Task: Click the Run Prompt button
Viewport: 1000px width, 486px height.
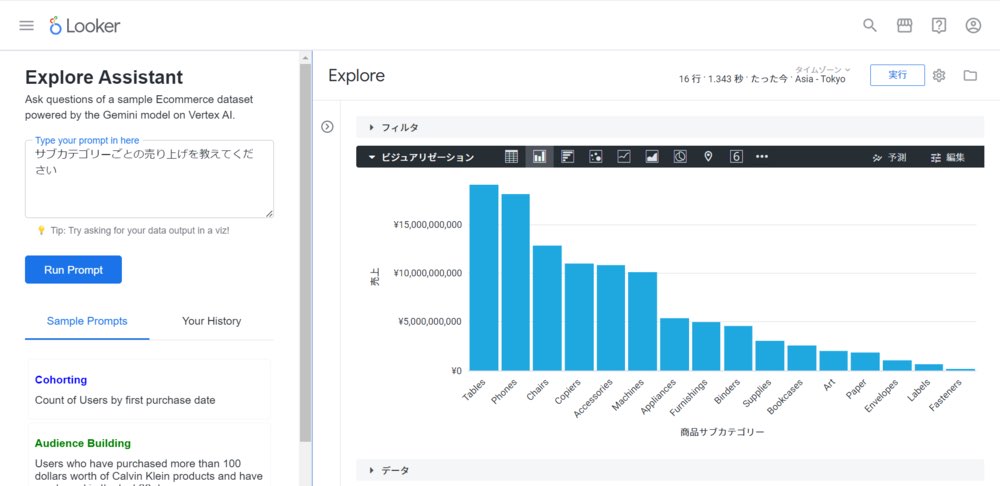Action: coord(73,270)
